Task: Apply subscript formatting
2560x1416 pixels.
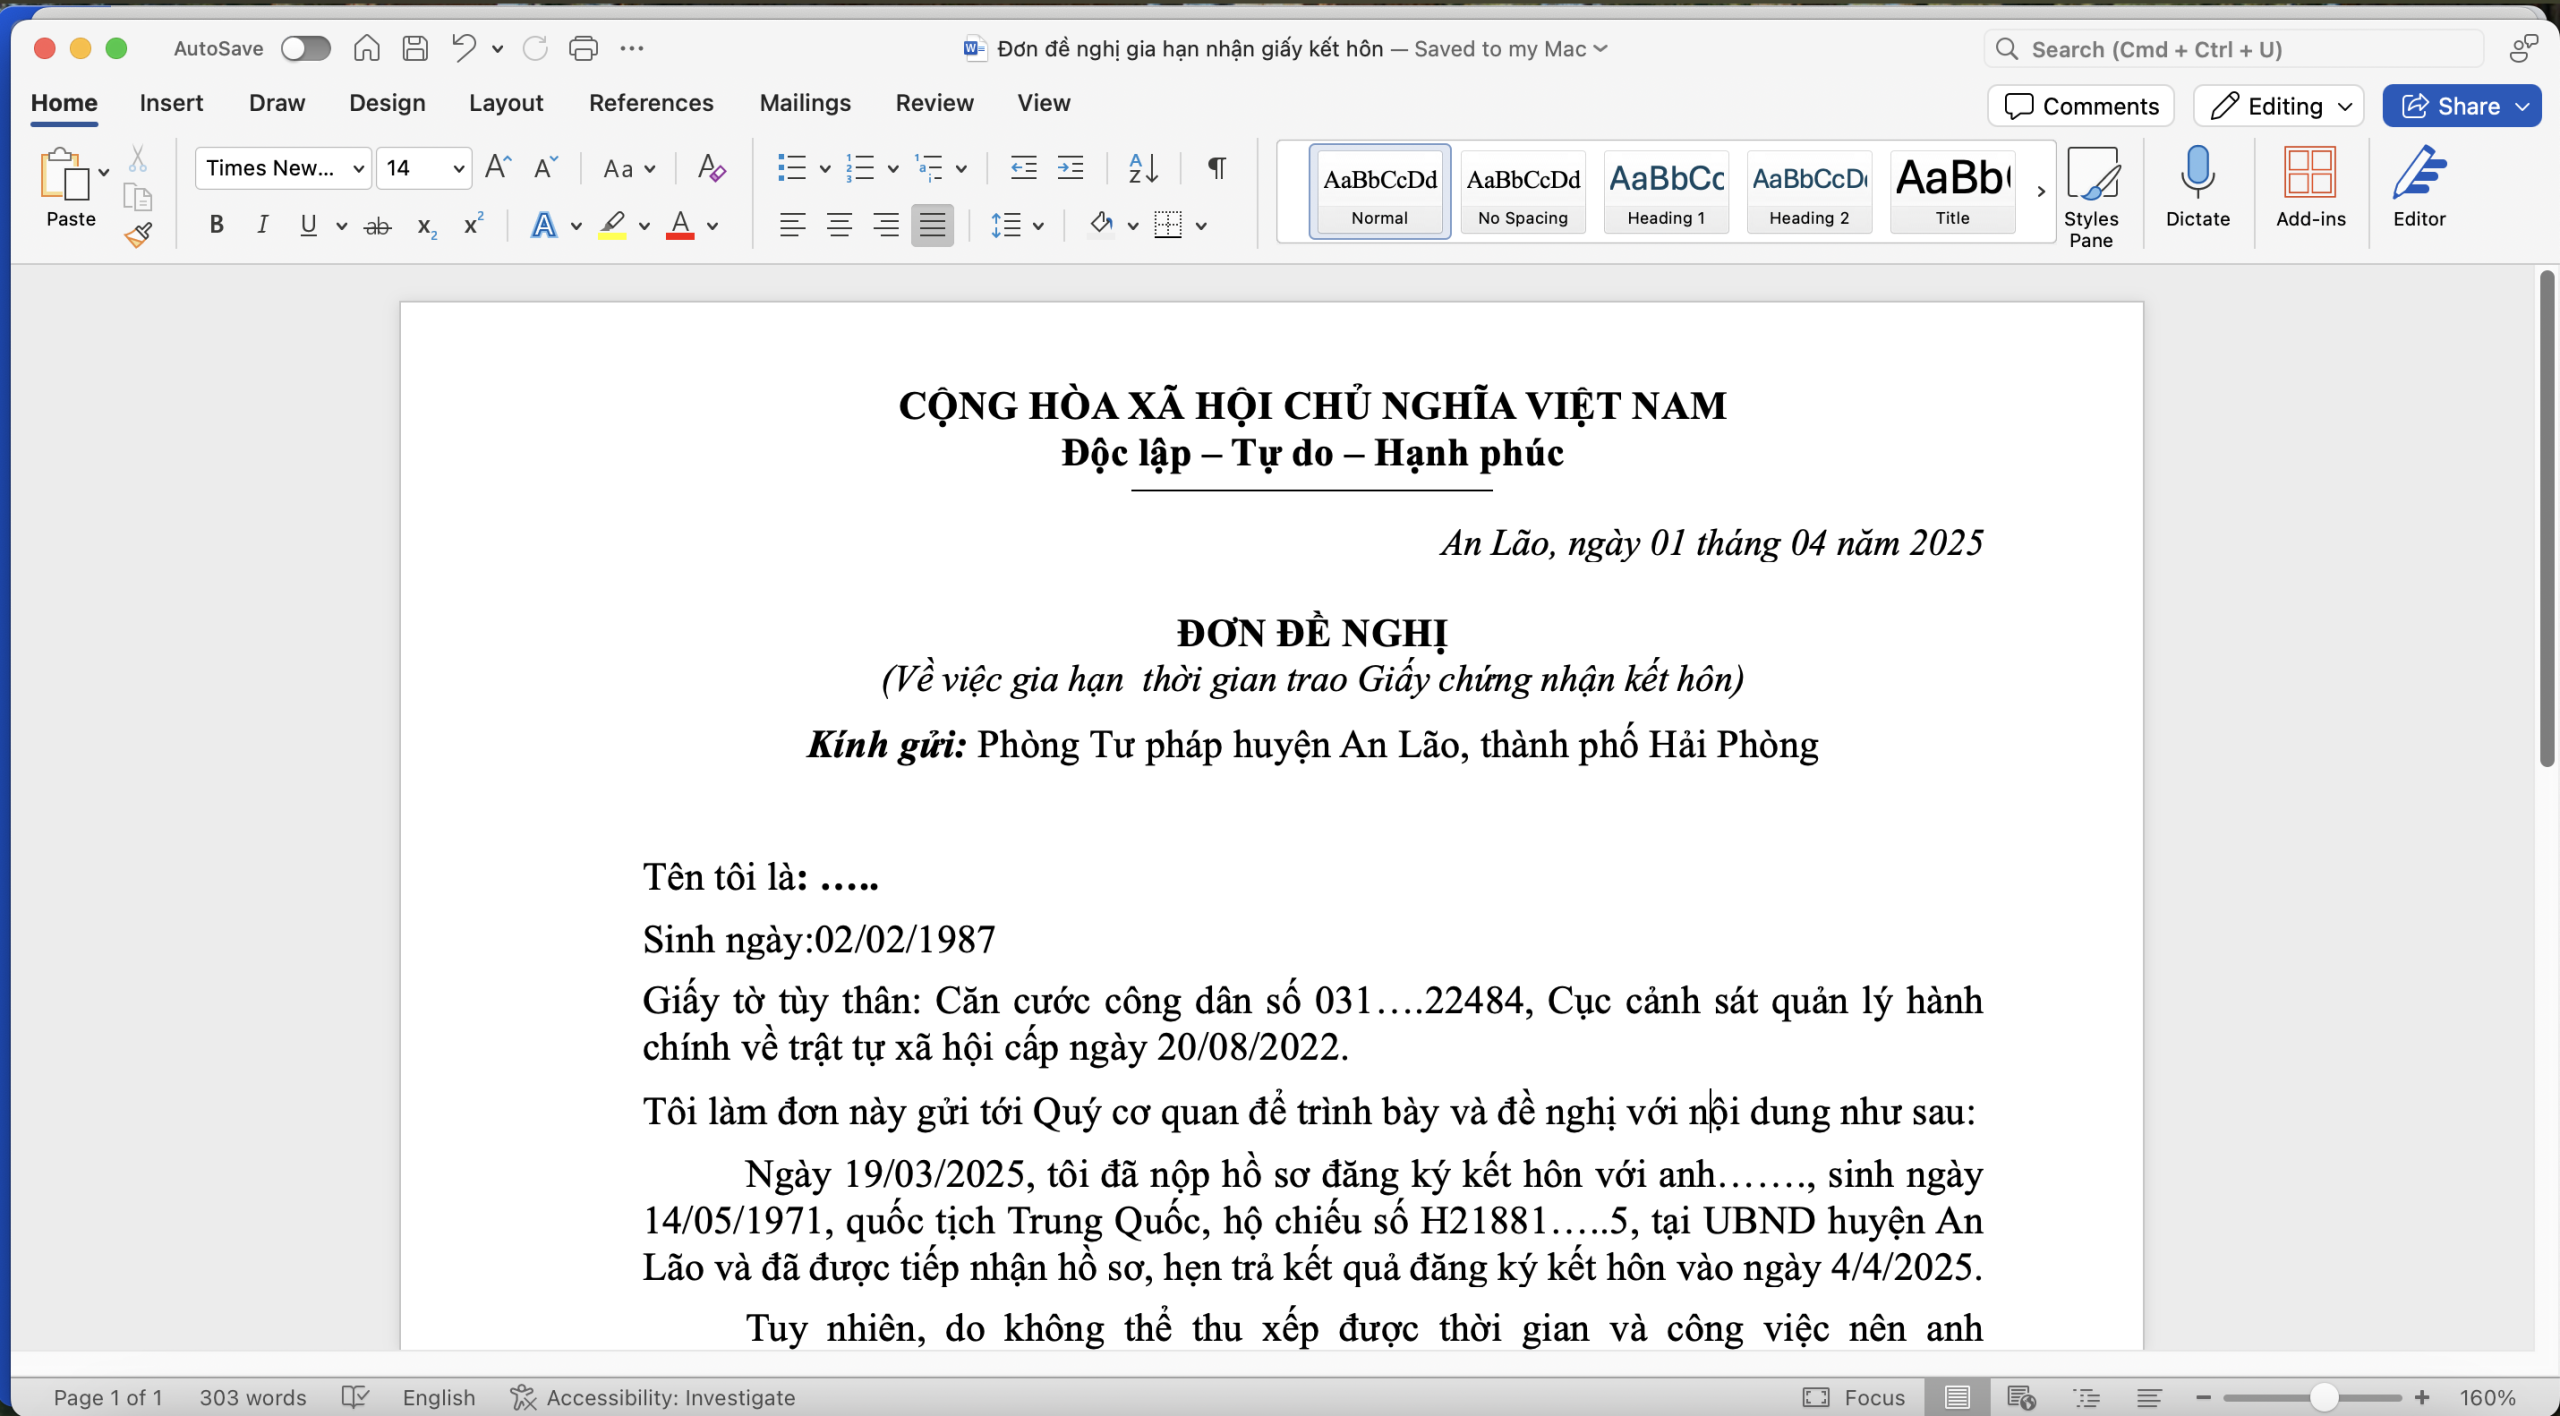Action: click(x=427, y=226)
